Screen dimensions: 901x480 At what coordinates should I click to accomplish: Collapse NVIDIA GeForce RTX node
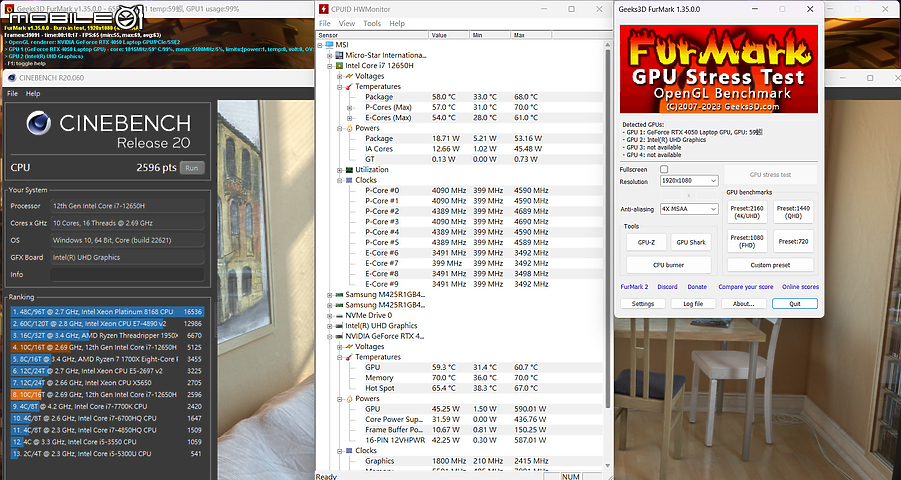pyautogui.click(x=330, y=336)
